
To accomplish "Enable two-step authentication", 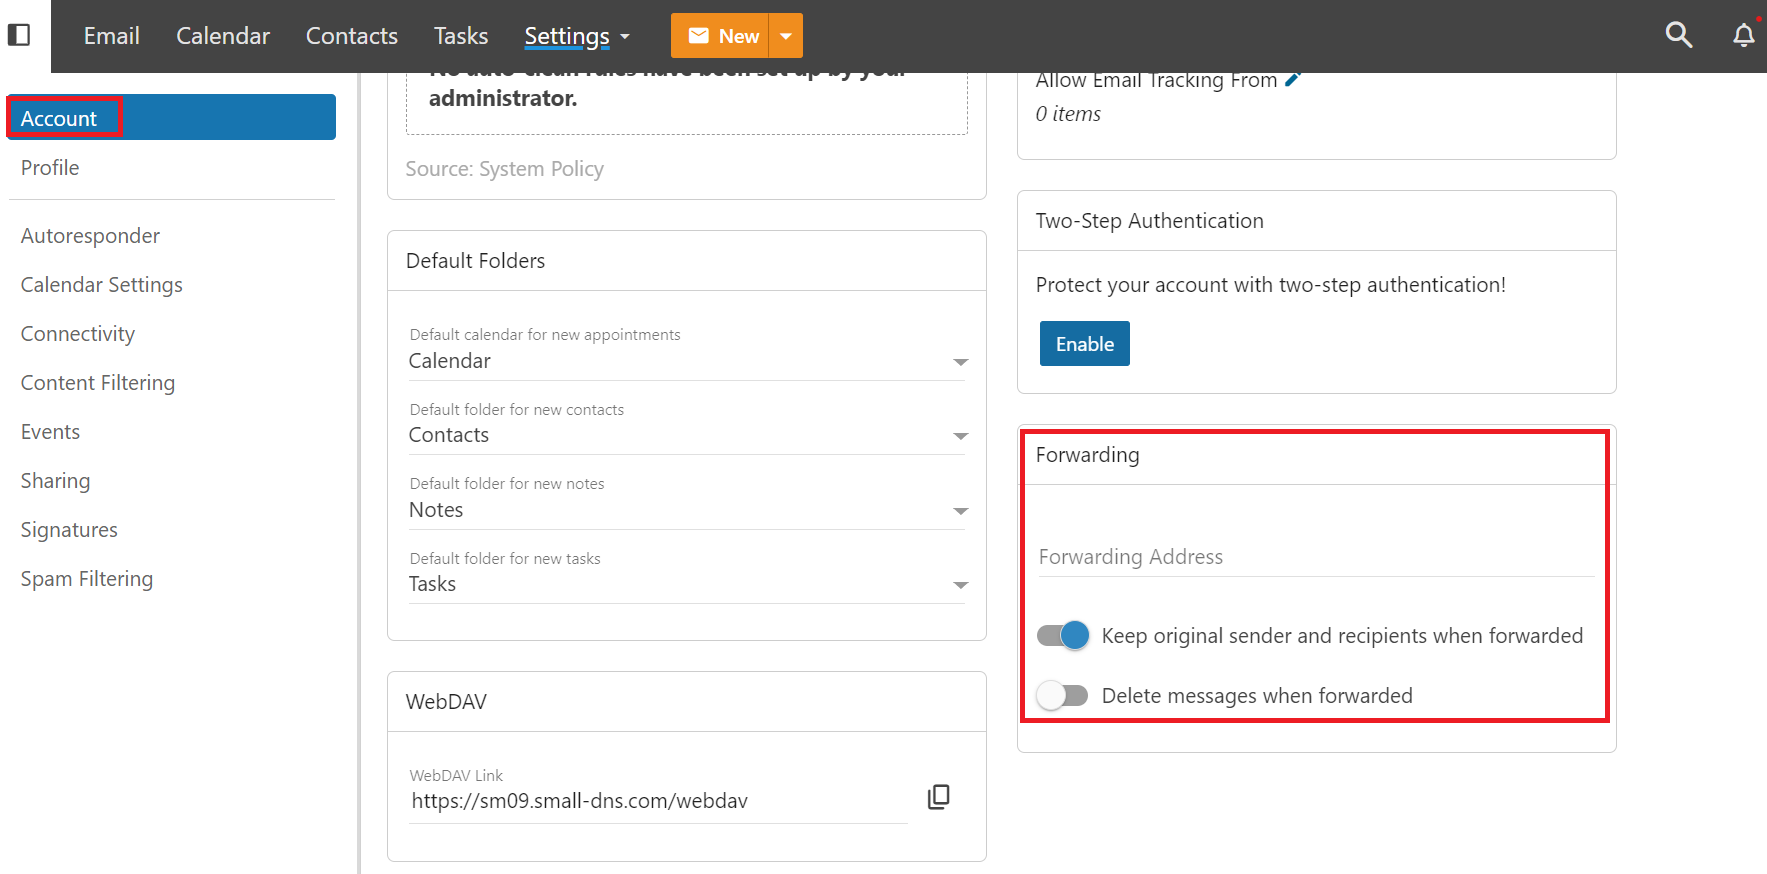I will [1084, 344].
